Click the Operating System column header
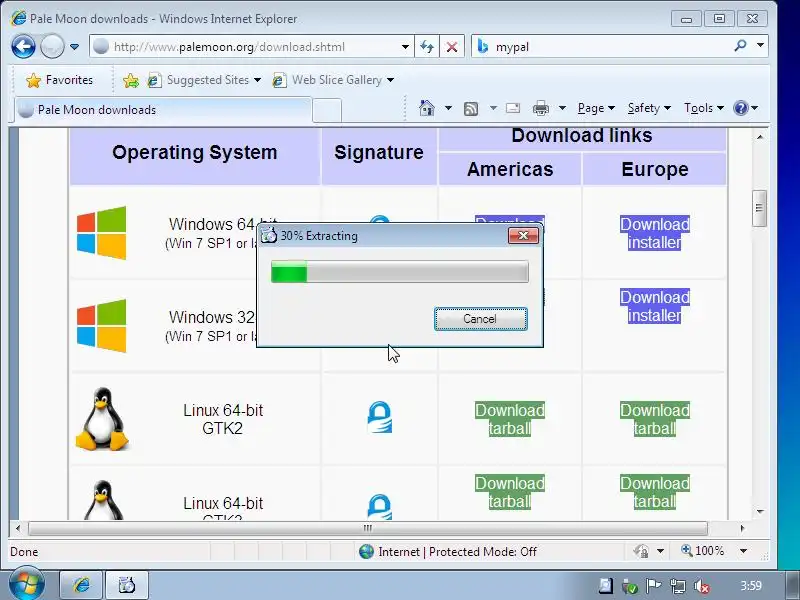This screenshot has height=600, width=800. coord(195,153)
